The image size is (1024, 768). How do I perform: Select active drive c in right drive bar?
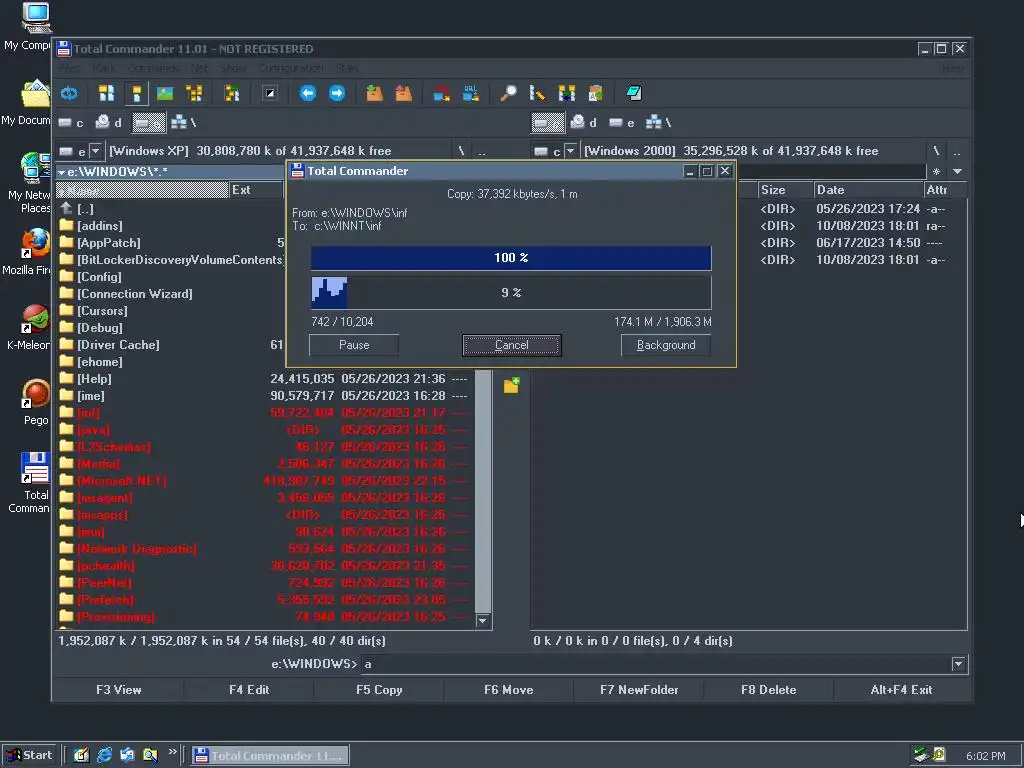click(x=548, y=122)
